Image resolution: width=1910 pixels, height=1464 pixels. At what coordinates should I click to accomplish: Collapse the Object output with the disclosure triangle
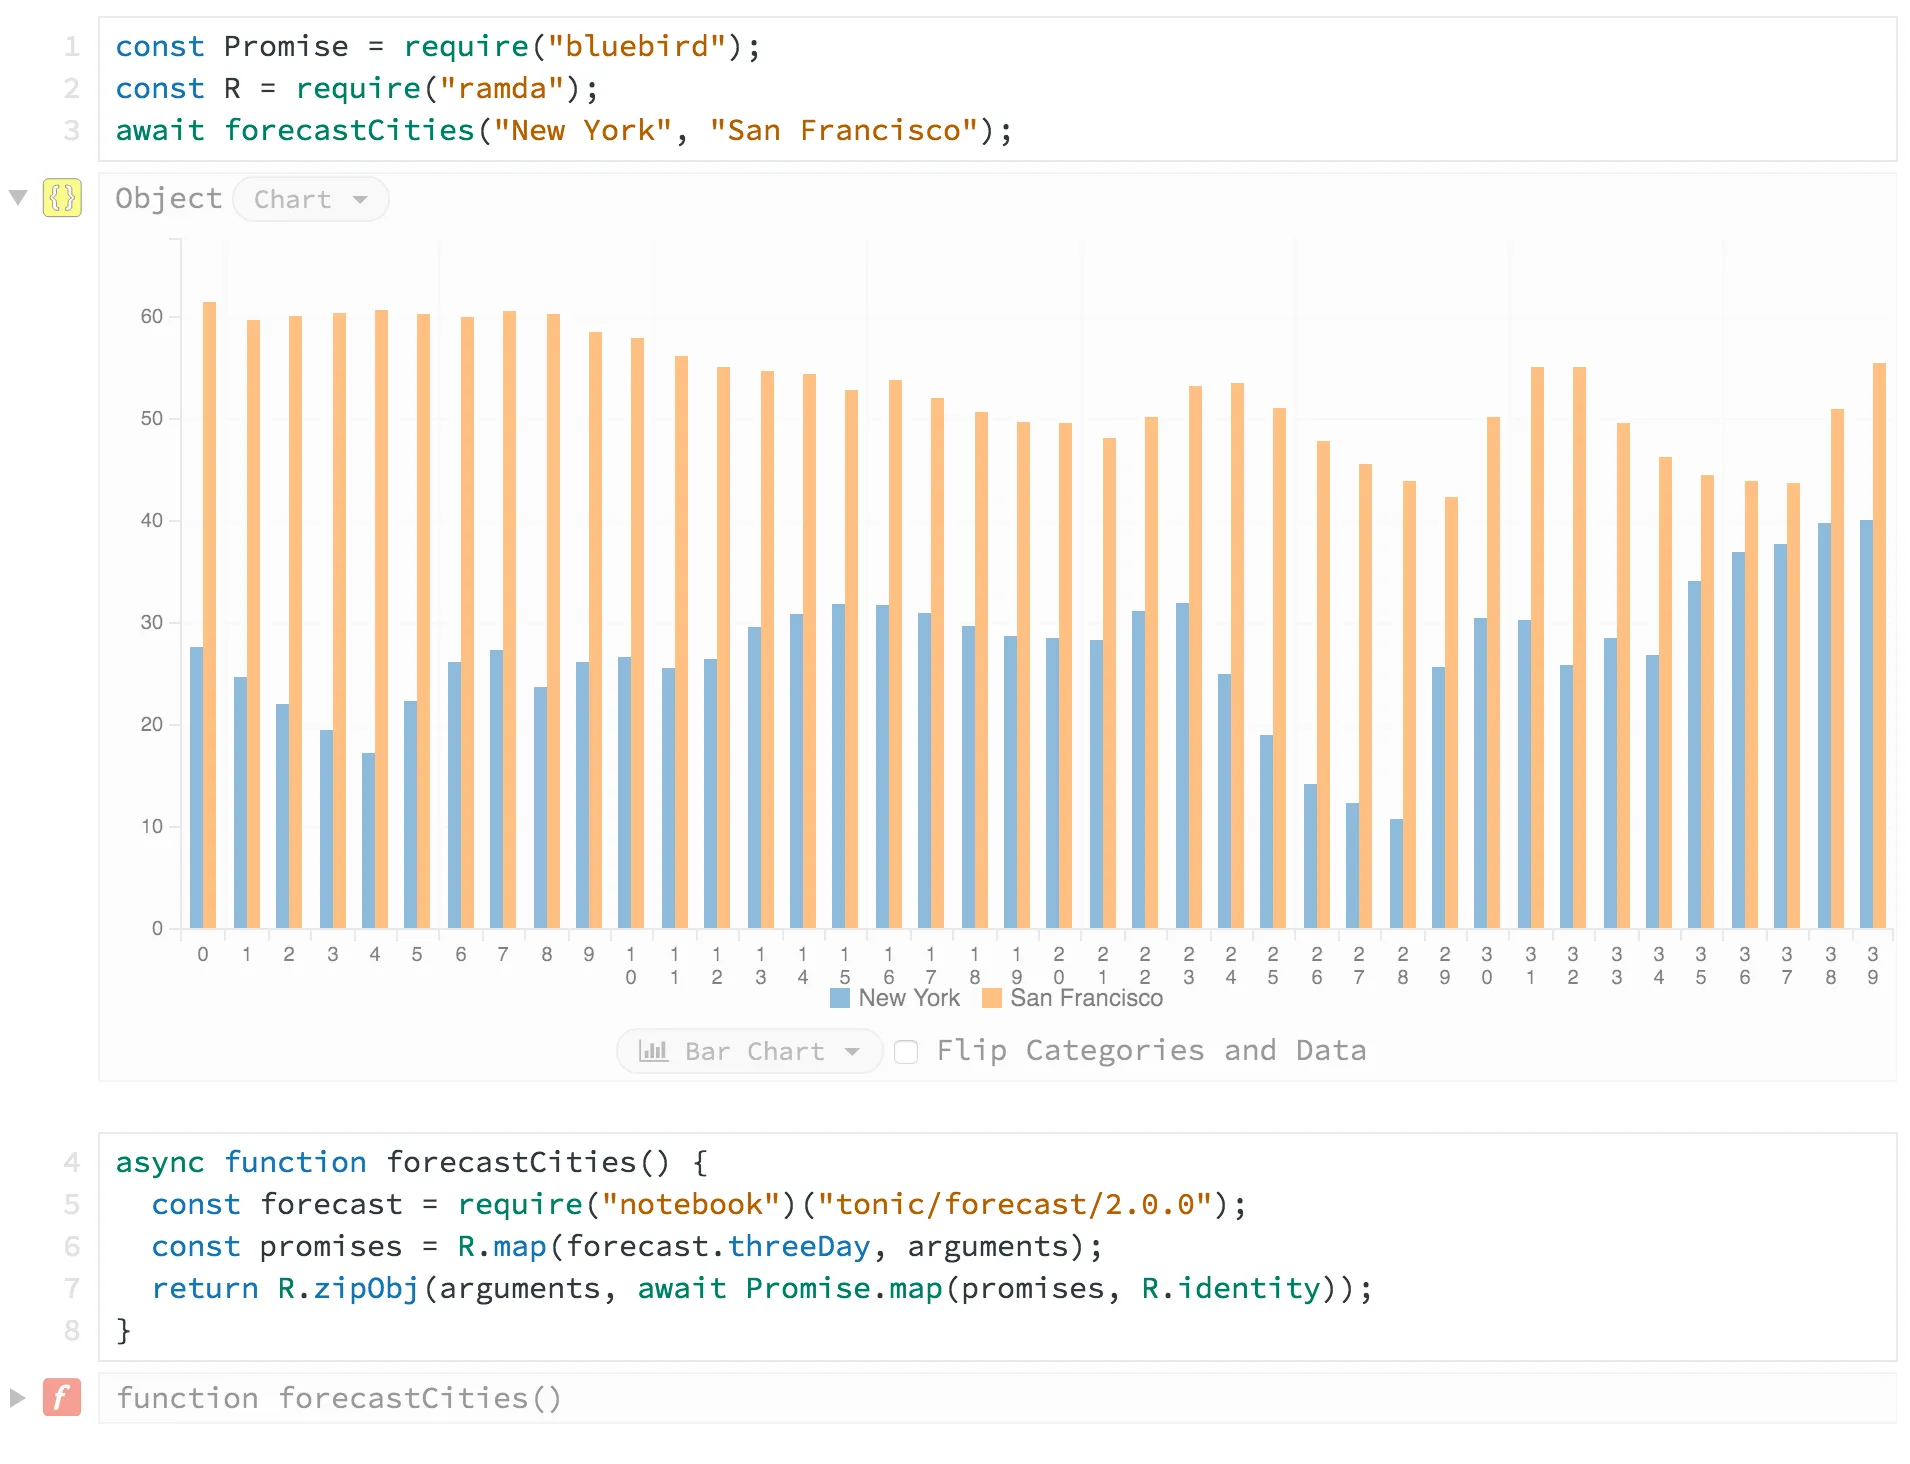[17, 196]
